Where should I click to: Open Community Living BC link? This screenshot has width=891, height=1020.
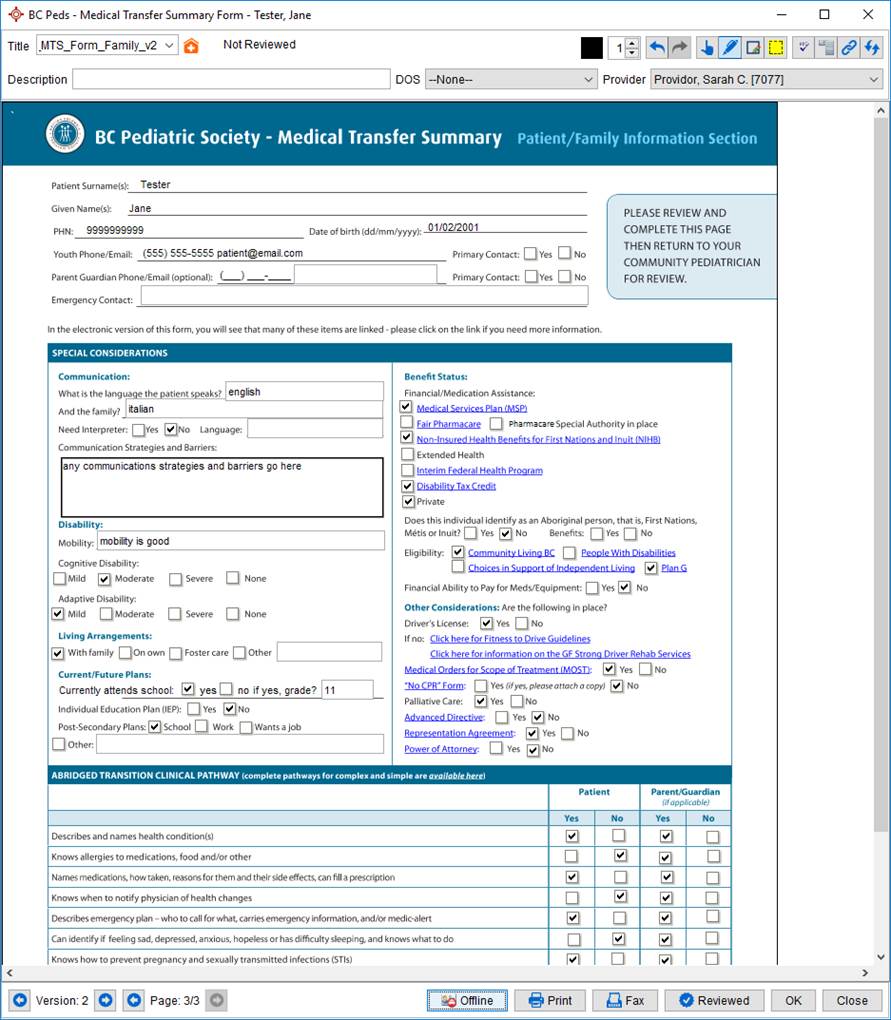pyautogui.click(x=511, y=552)
